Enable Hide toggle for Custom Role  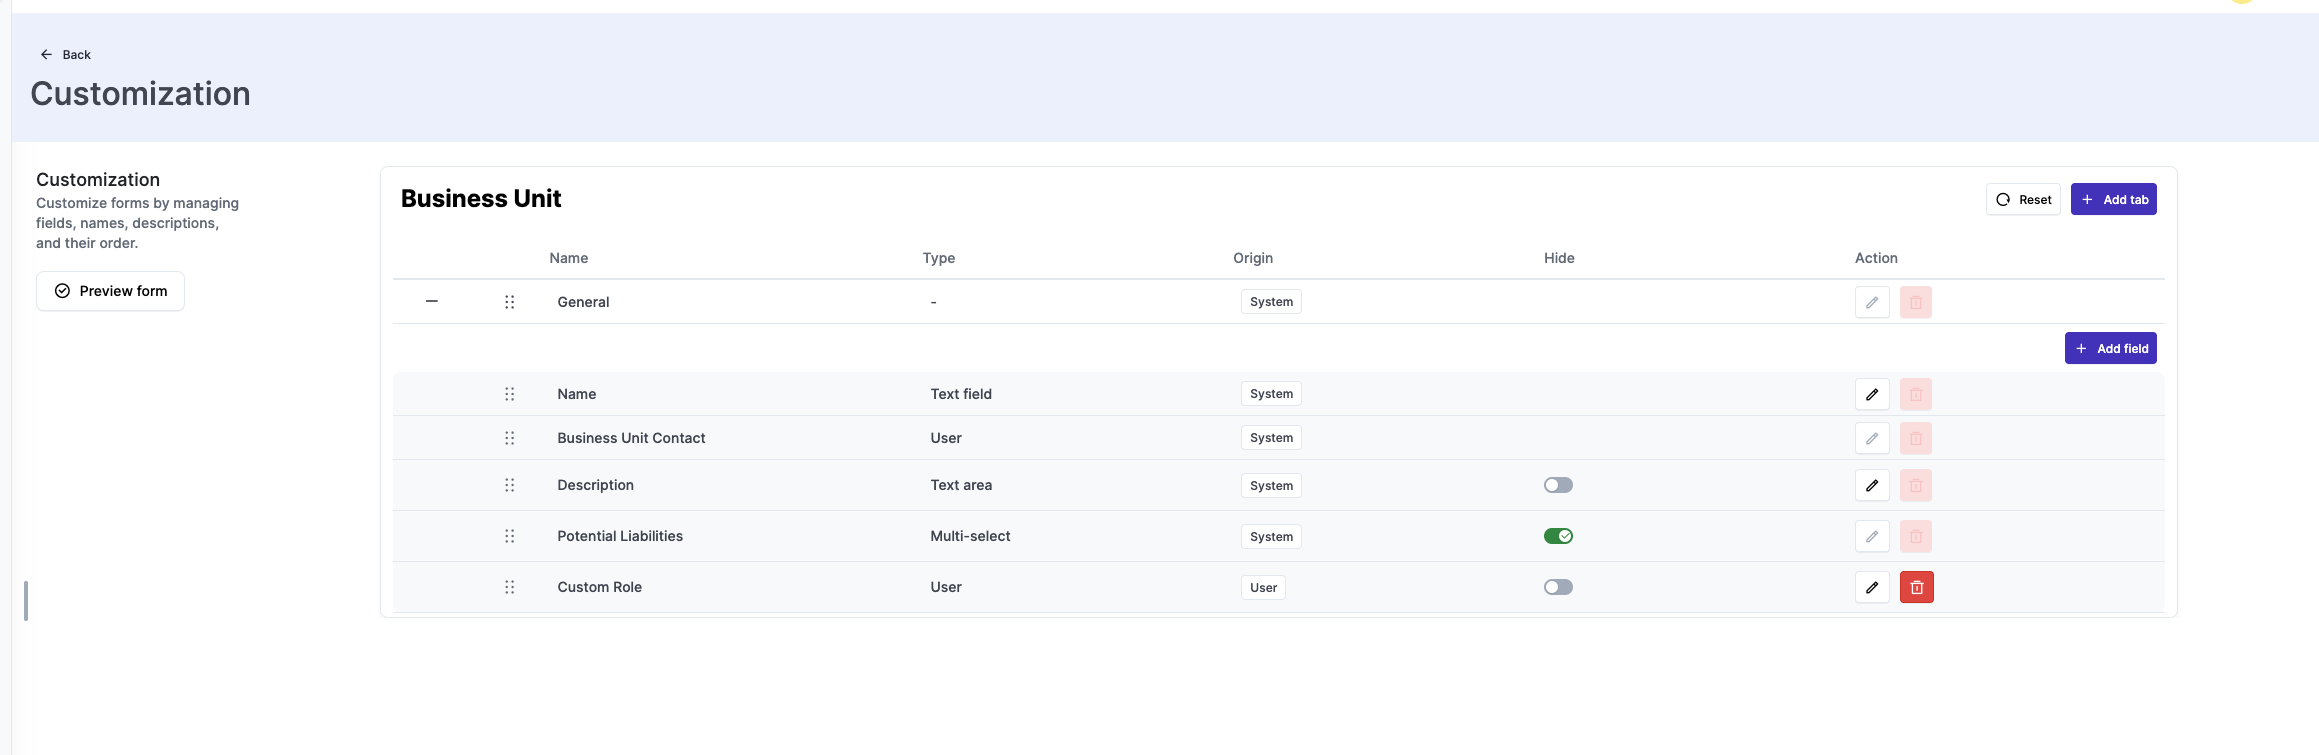[1557, 587]
